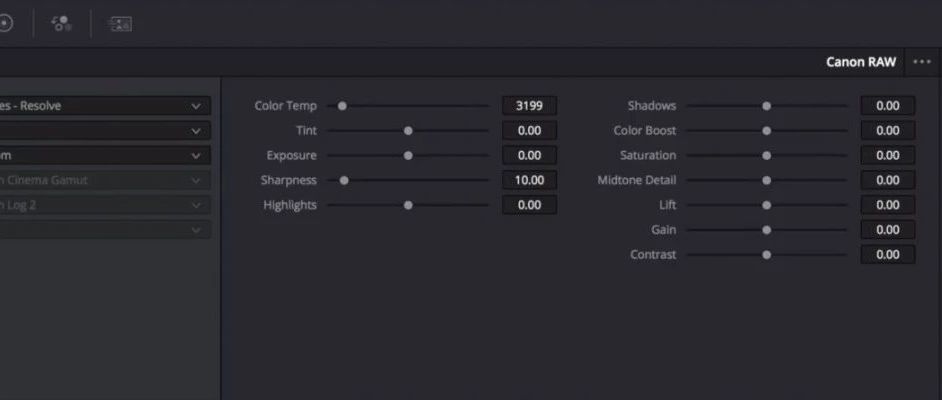Select the Contrast value field
942x400 pixels.
click(x=887, y=255)
